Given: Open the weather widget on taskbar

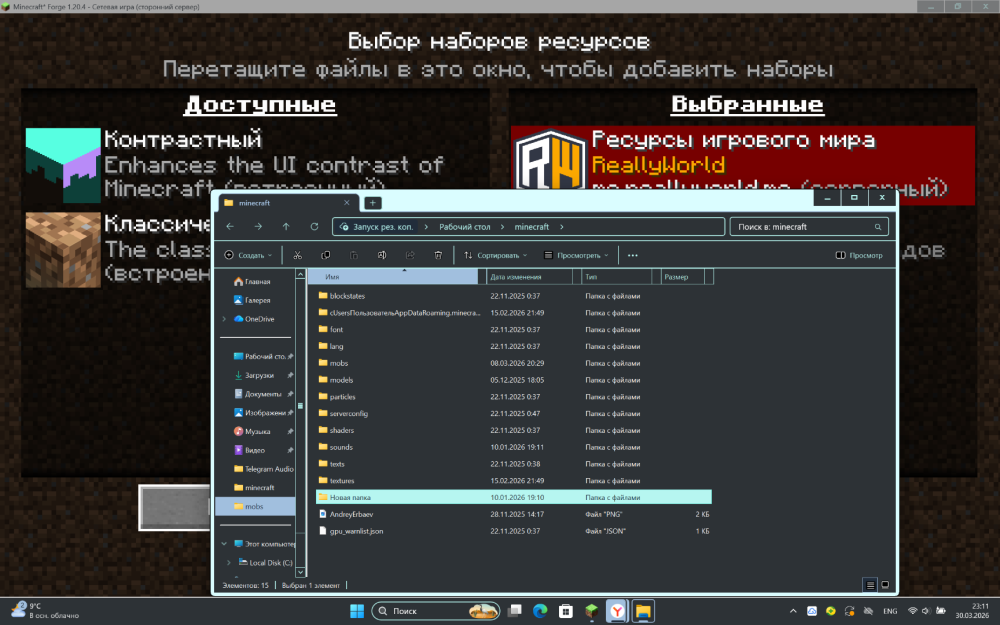Looking at the screenshot, I should (45, 611).
